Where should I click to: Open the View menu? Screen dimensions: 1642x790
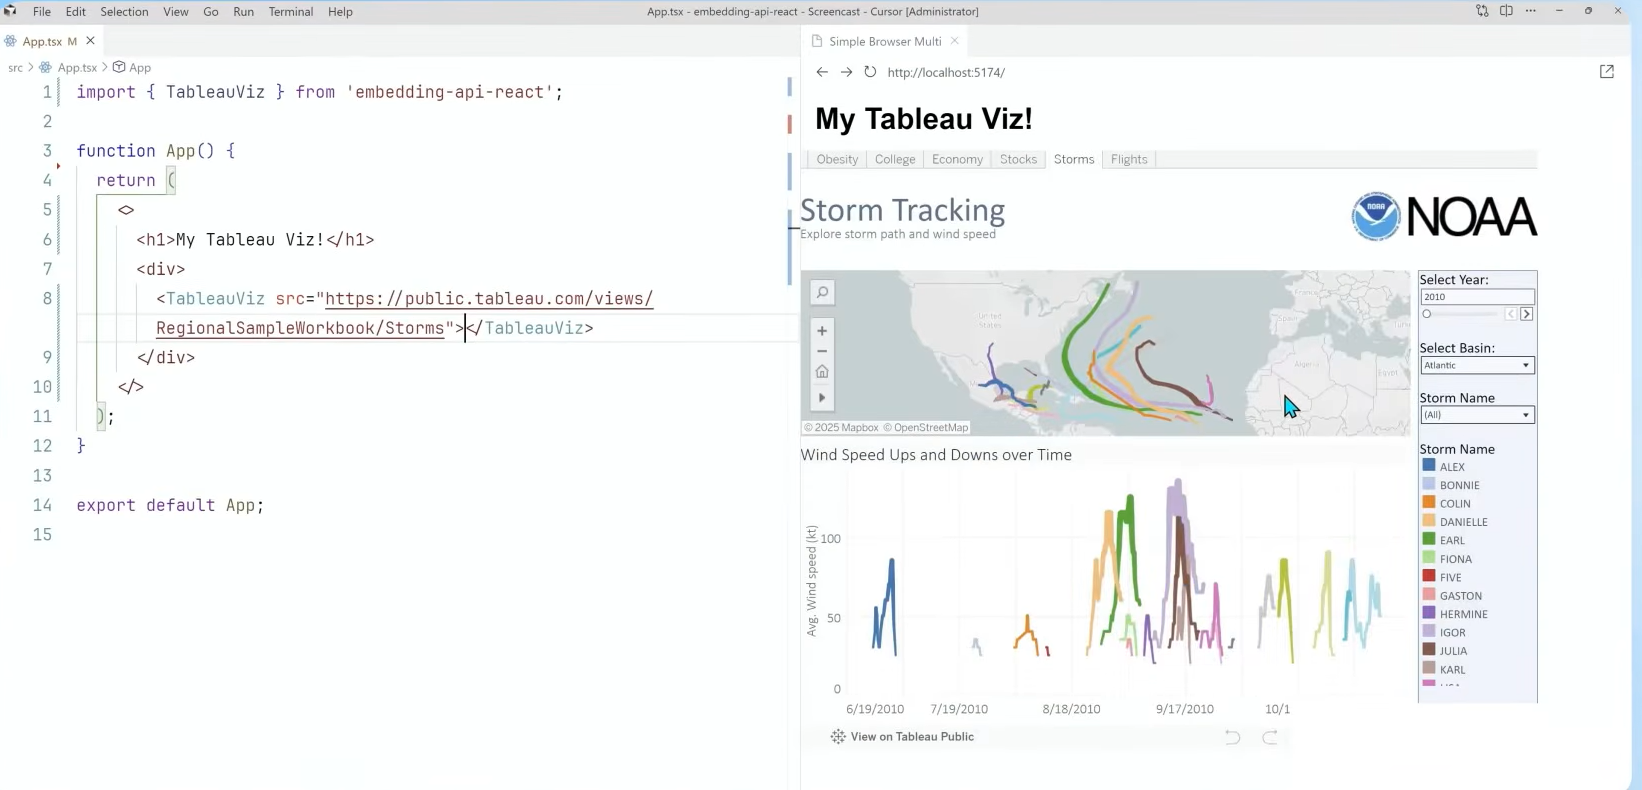coord(176,11)
